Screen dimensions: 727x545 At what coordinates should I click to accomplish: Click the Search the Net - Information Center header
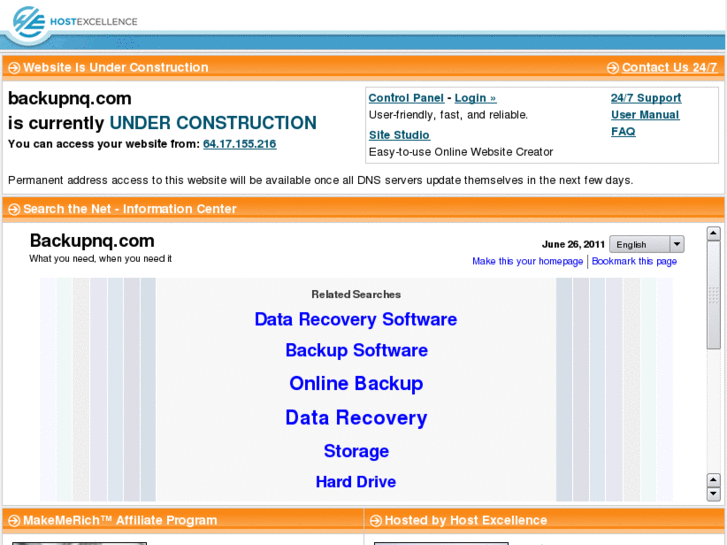pos(130,209)
